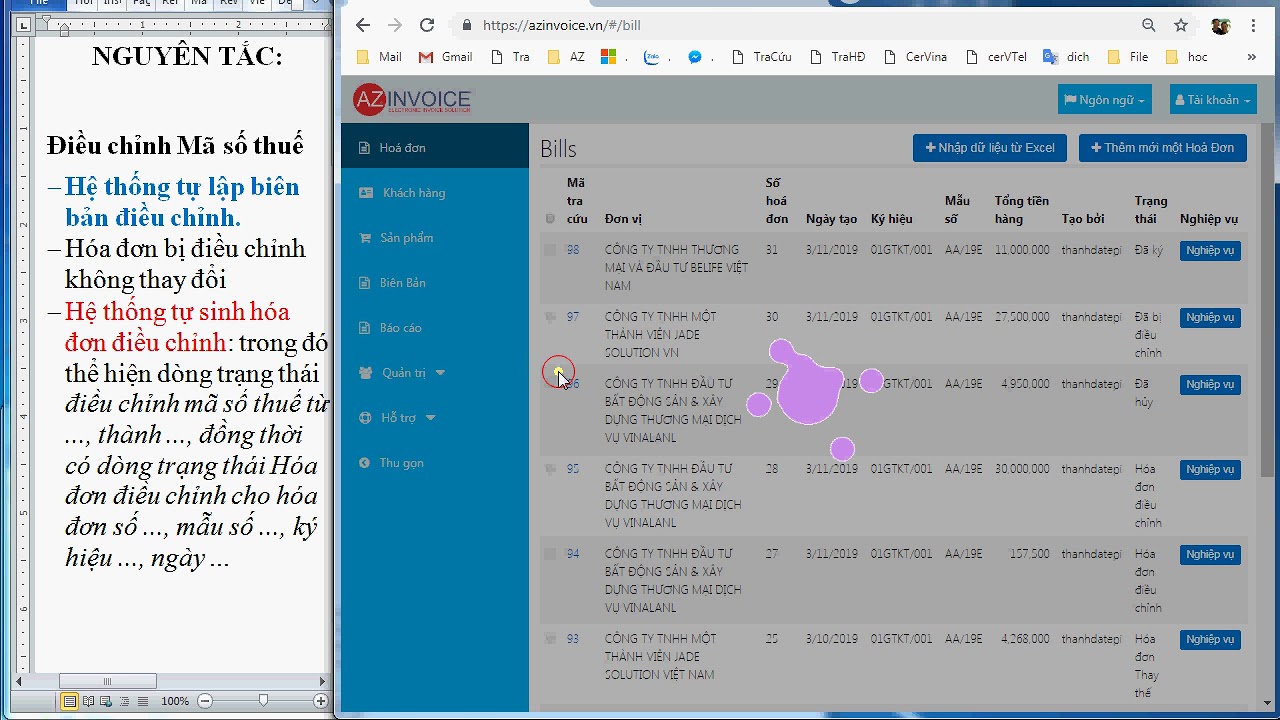
Task: Switch Word to Full Screen Reading view
Action: (89, 701)
